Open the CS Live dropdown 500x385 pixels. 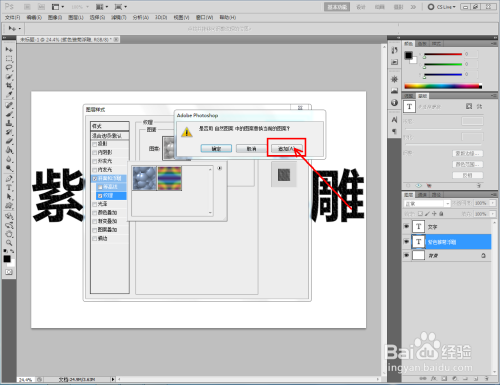442,7
